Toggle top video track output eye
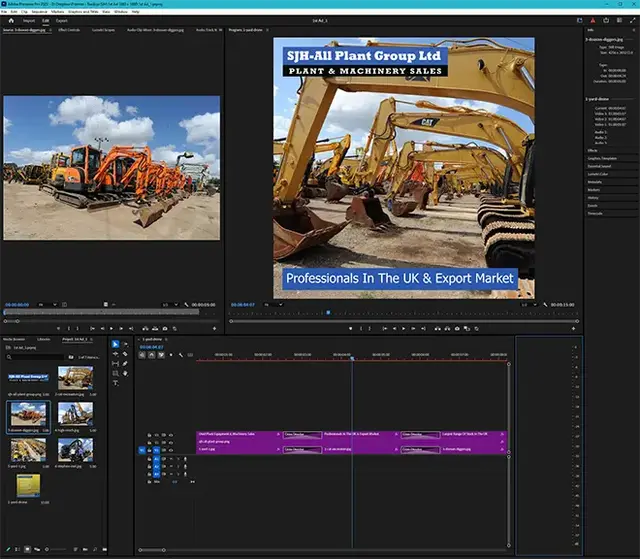This screenshot has height=559, width=640. click(171, 435)
